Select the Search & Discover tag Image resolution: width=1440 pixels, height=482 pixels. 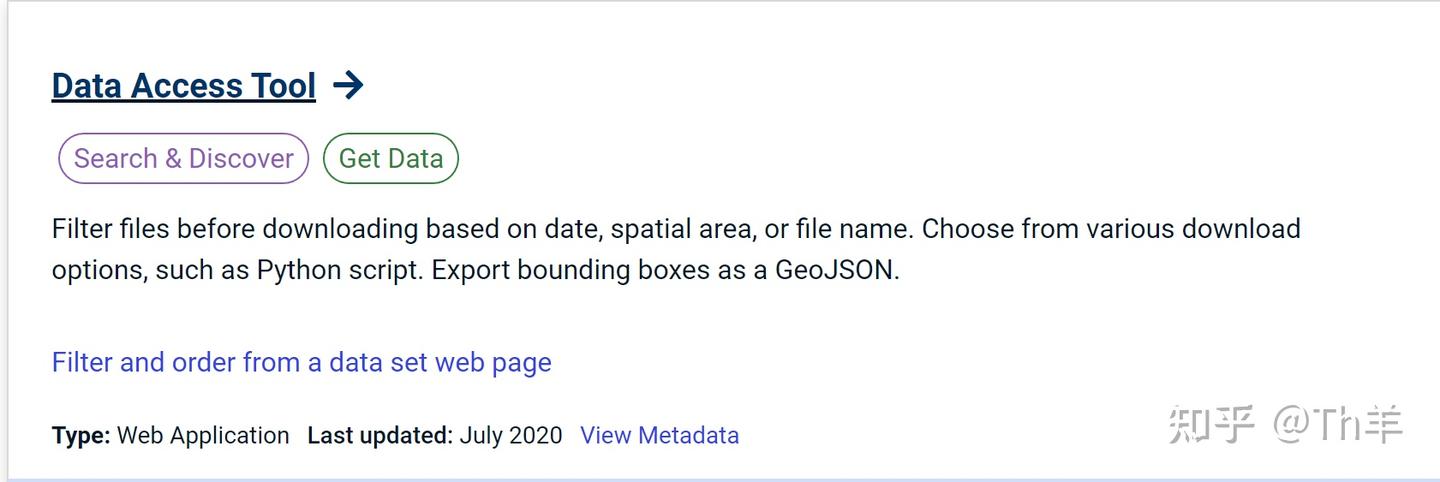[184, 159]
